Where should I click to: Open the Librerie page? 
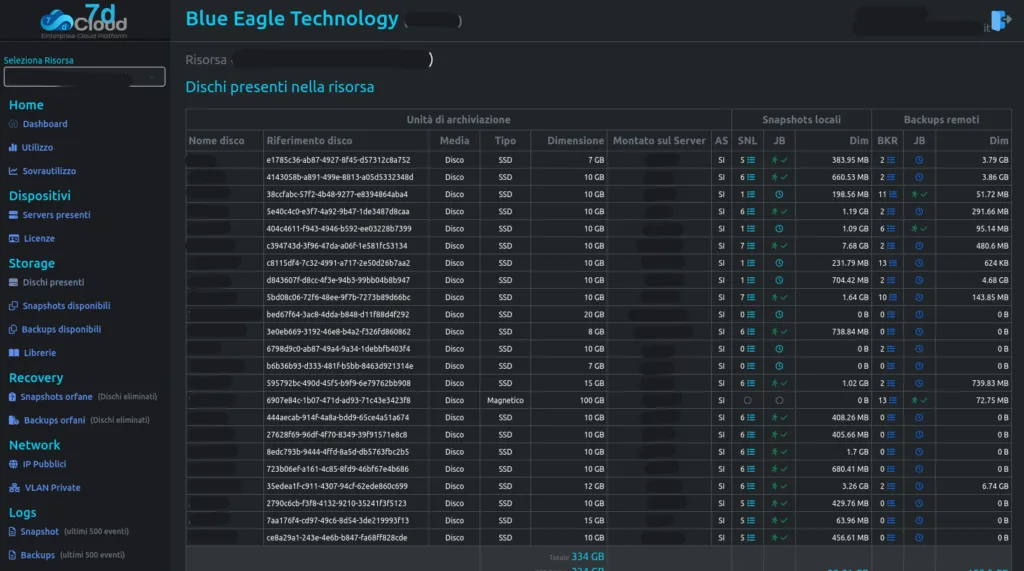tap(40, 353)
